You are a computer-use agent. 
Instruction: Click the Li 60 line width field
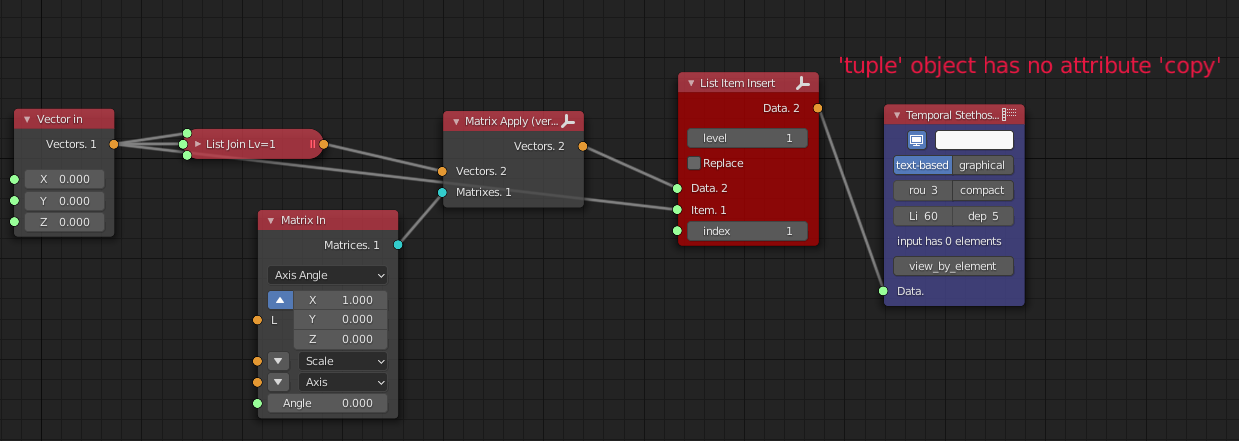pos(923,216)
